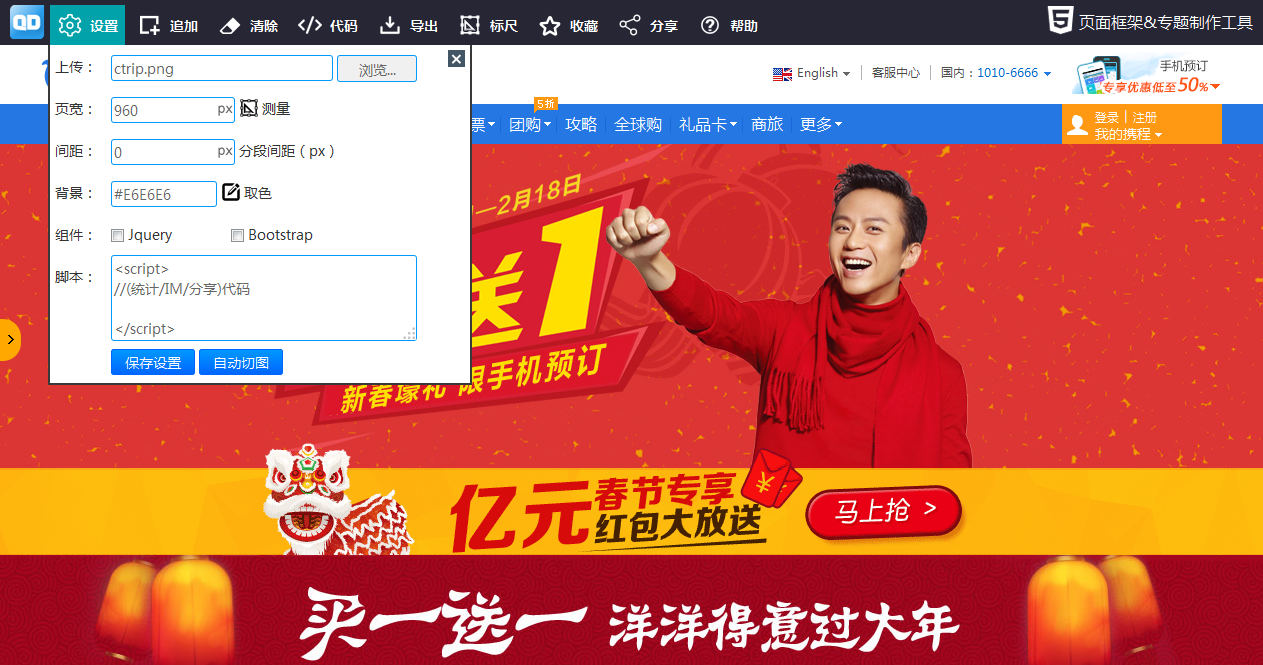Click the 马上抢 red banner button
Viewport: 1263px width, 665px height.
point(884,512)
